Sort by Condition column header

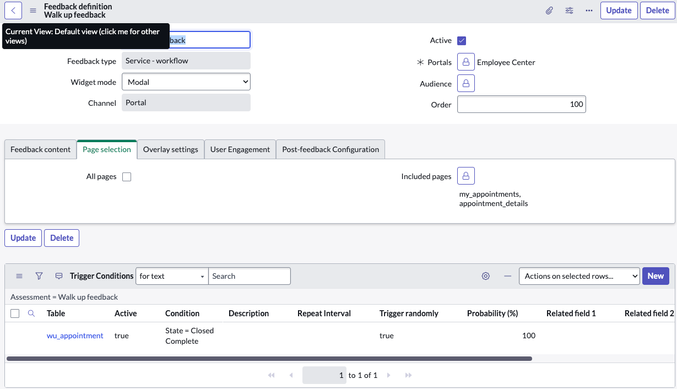(182, 313)
